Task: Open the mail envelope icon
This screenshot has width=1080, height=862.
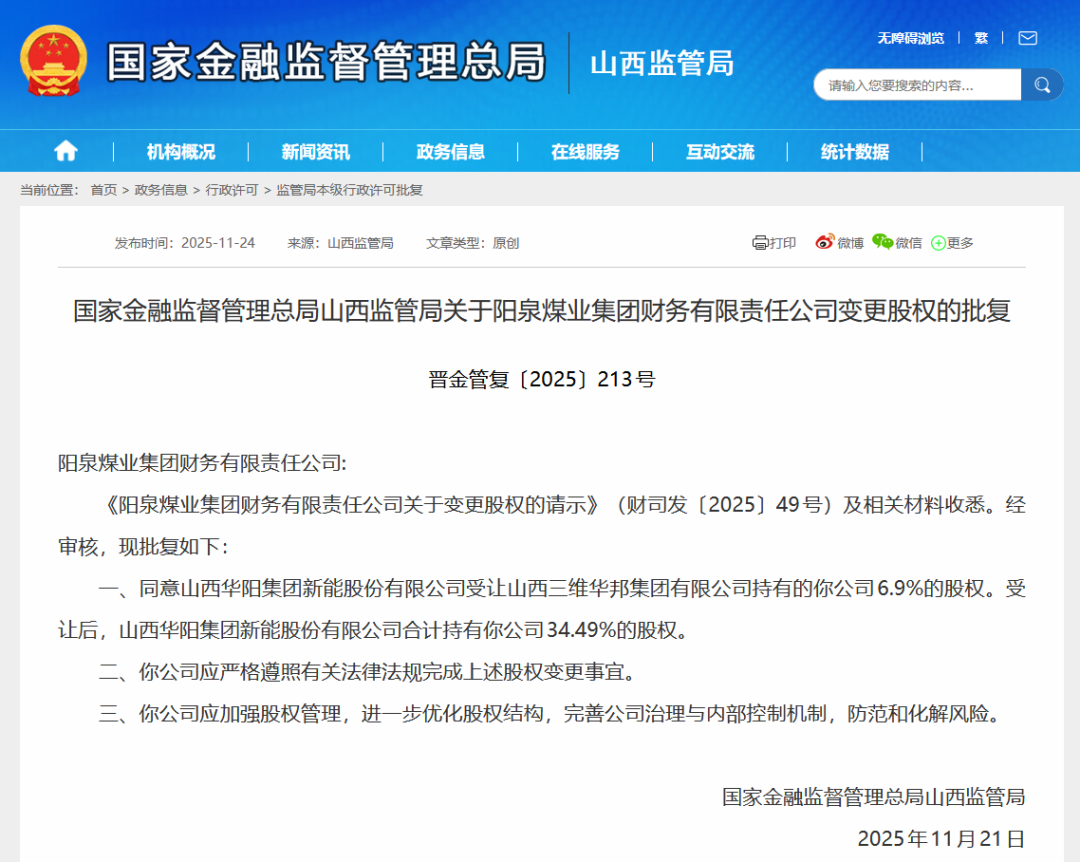Action: coord(1028,38)
